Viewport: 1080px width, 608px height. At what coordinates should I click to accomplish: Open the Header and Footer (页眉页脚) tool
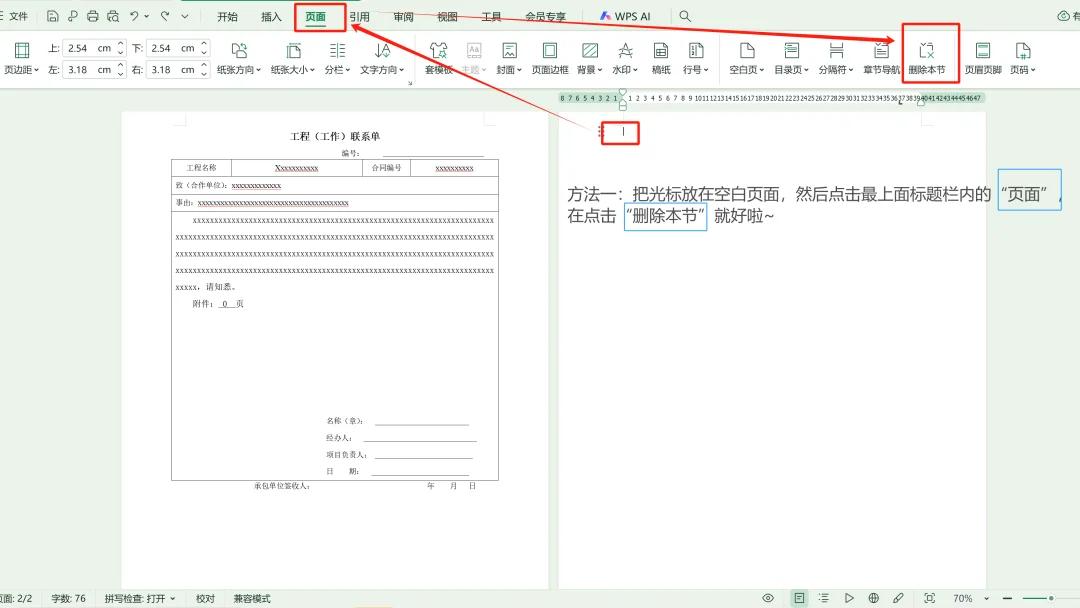[x=982, y=55]
